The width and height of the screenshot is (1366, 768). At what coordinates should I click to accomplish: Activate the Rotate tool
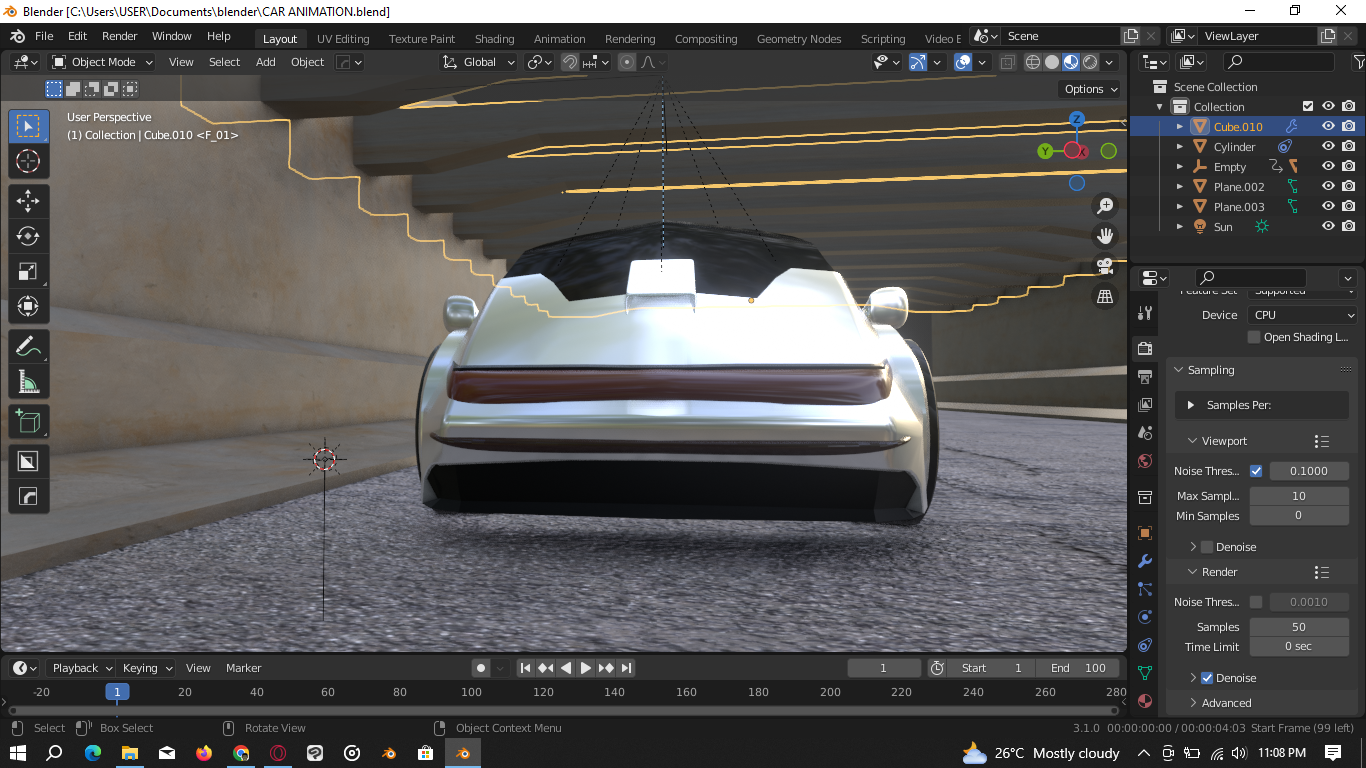[x=29, y=236]
